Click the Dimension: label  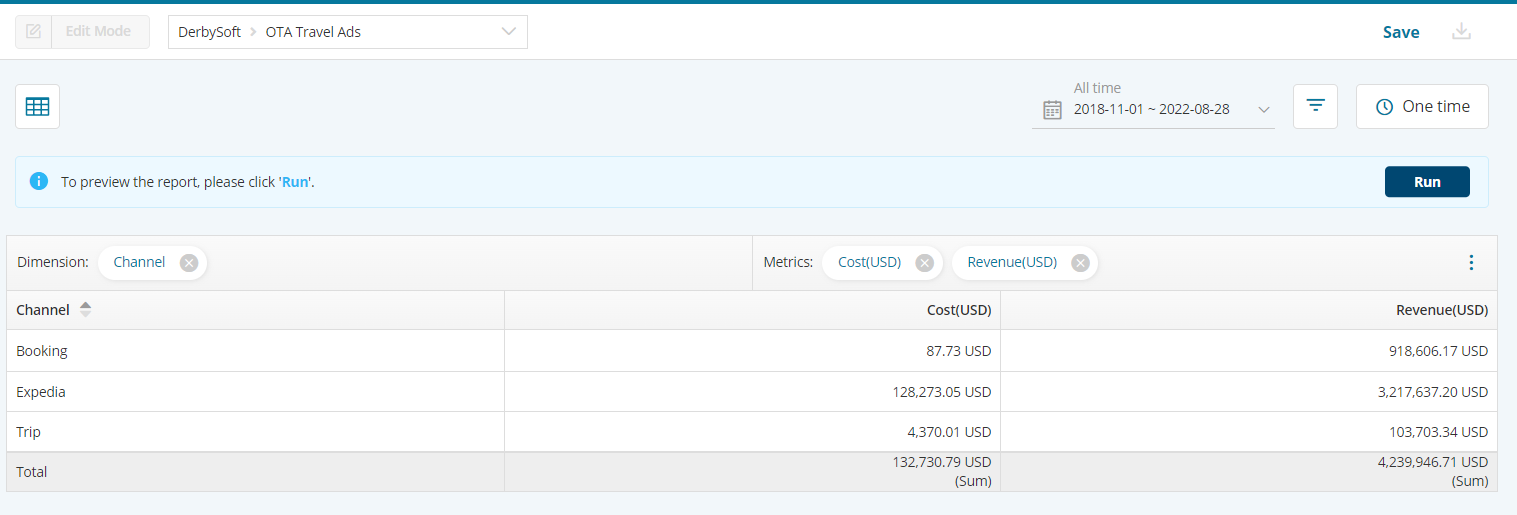(x=53, y=262)
